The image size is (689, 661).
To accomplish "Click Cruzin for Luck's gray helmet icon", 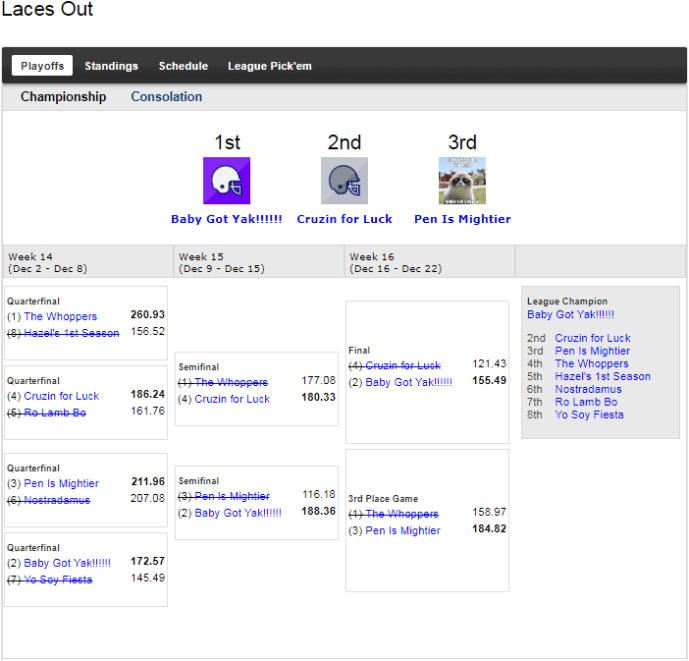I will [x=344, y=181].
